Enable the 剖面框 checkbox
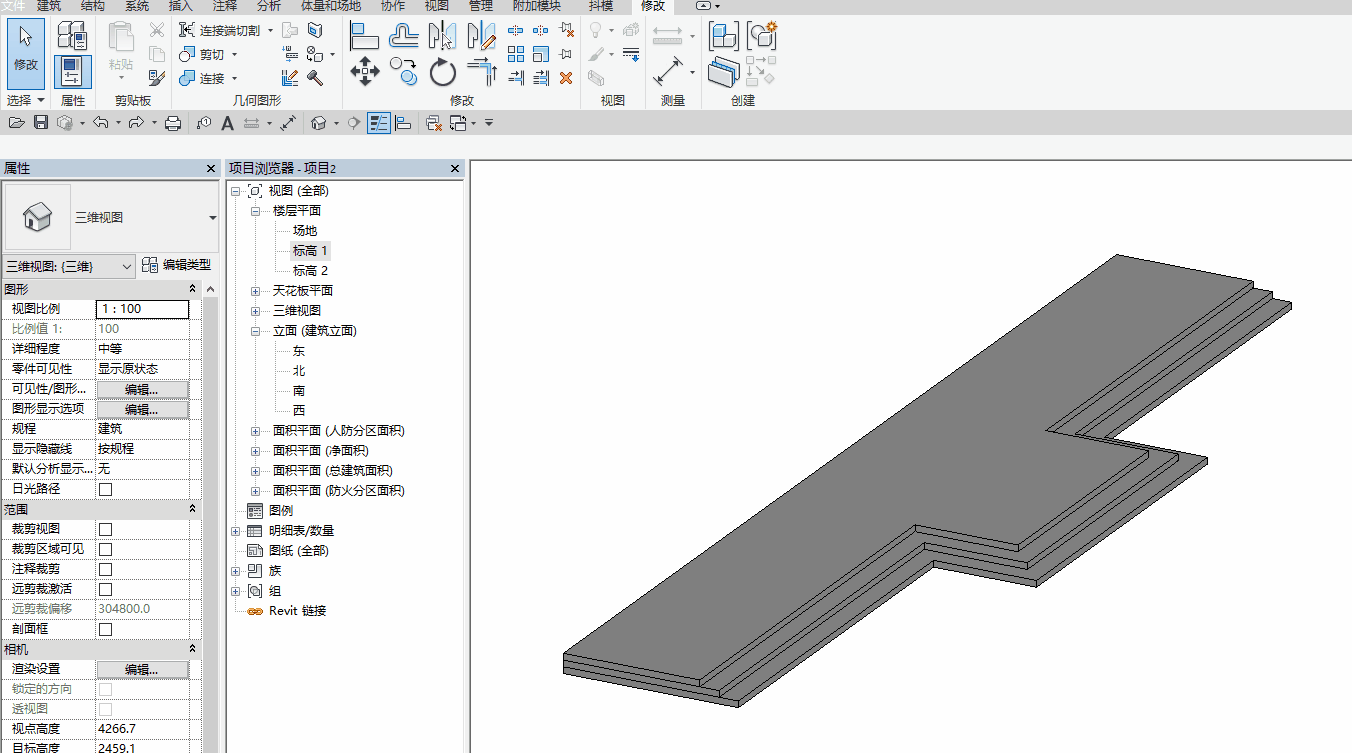The width and height of the screenshot is (1352, 753). 106,629
